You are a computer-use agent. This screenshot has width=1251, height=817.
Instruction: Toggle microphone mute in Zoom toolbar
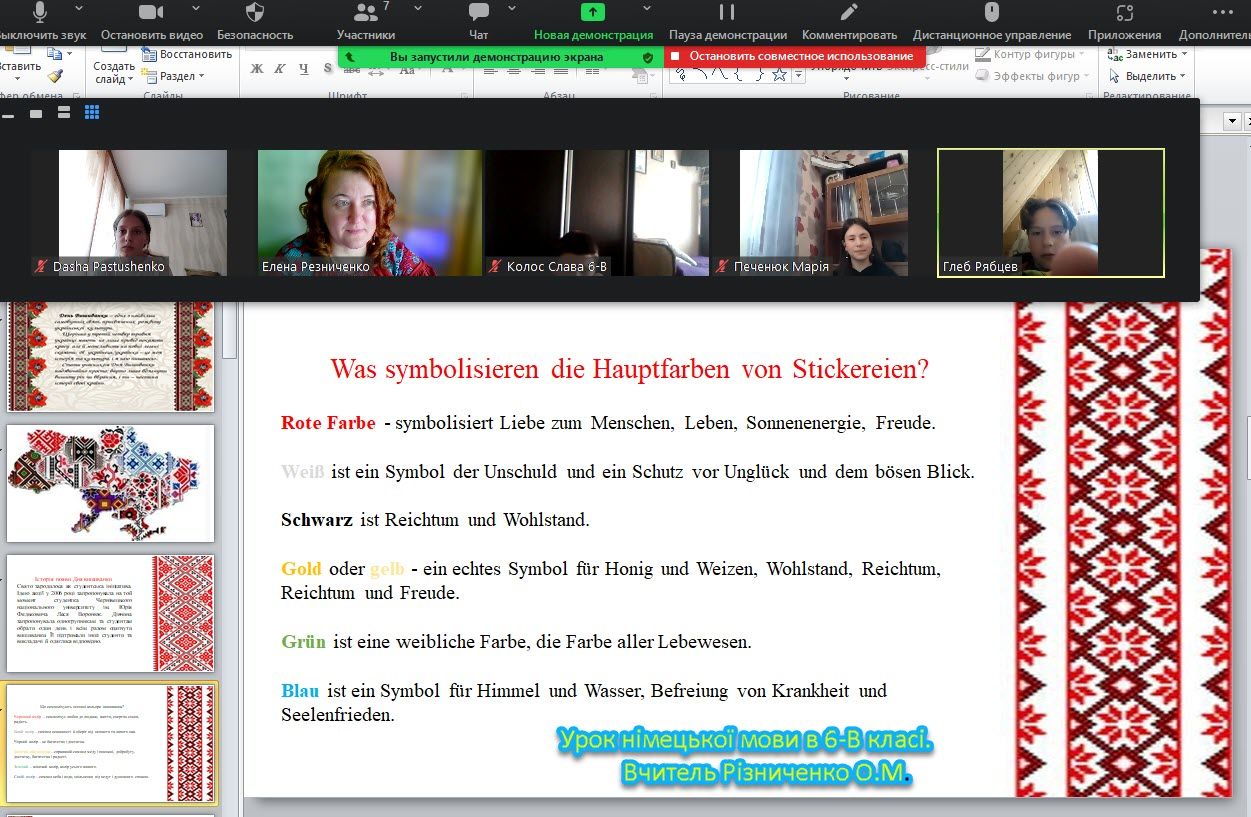pyautogui.click(x=41, y=14)
